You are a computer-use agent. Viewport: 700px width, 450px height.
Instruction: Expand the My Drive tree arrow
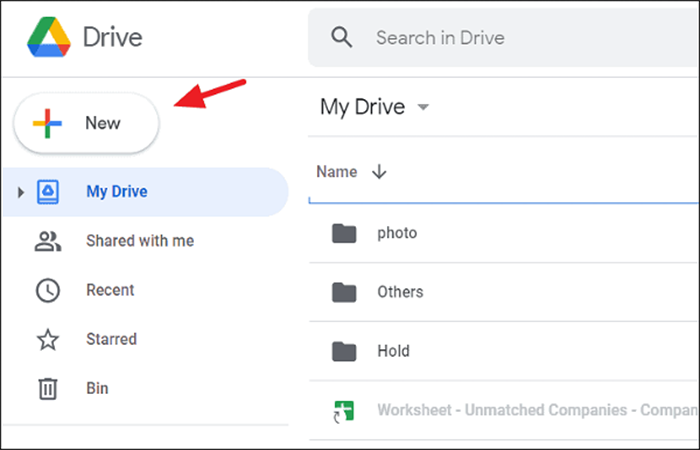tap(21, 192)
